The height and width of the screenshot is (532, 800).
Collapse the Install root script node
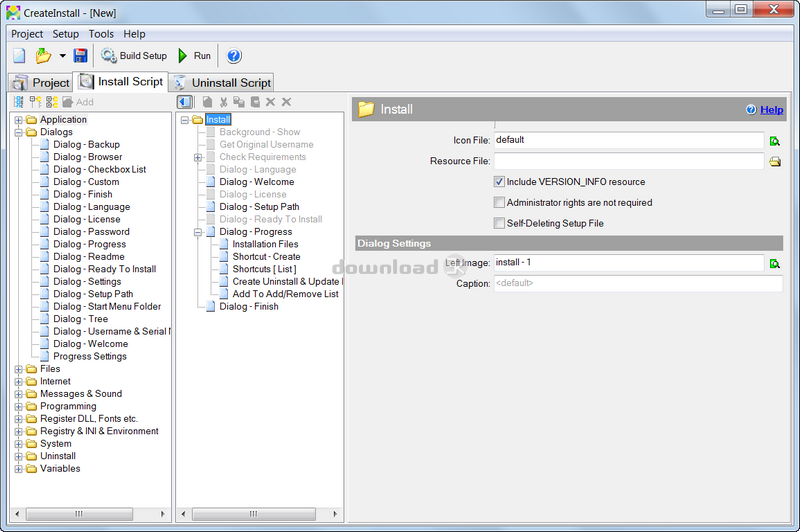click(185, 120)
